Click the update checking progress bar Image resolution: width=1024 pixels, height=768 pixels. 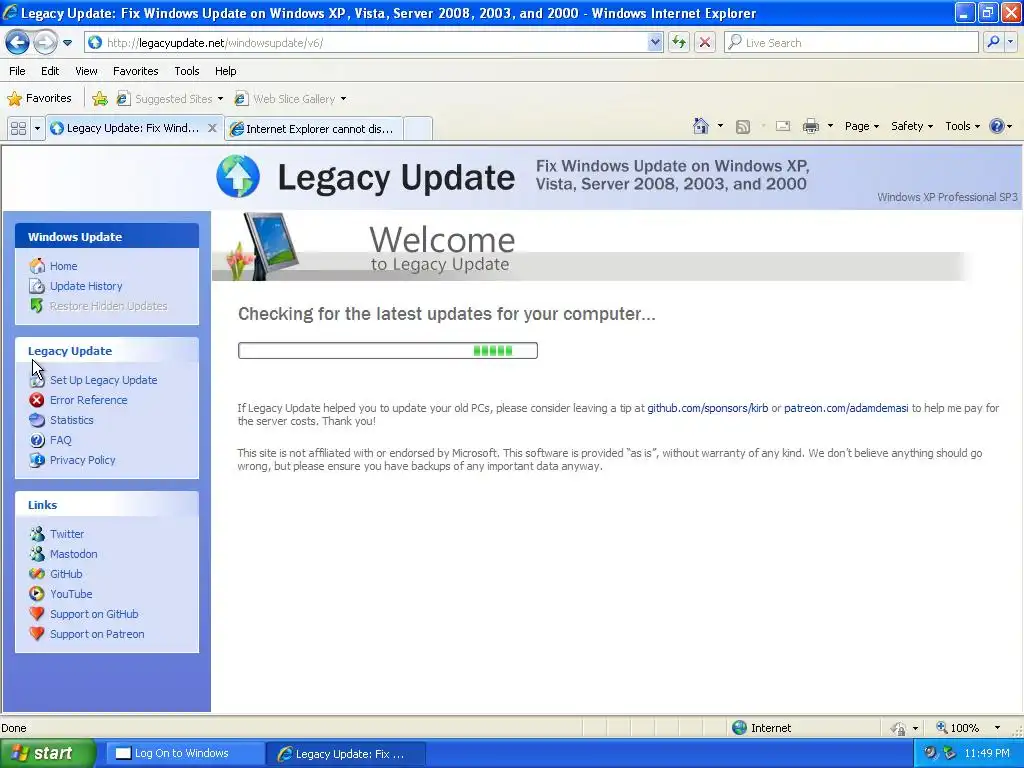[388, 351]
